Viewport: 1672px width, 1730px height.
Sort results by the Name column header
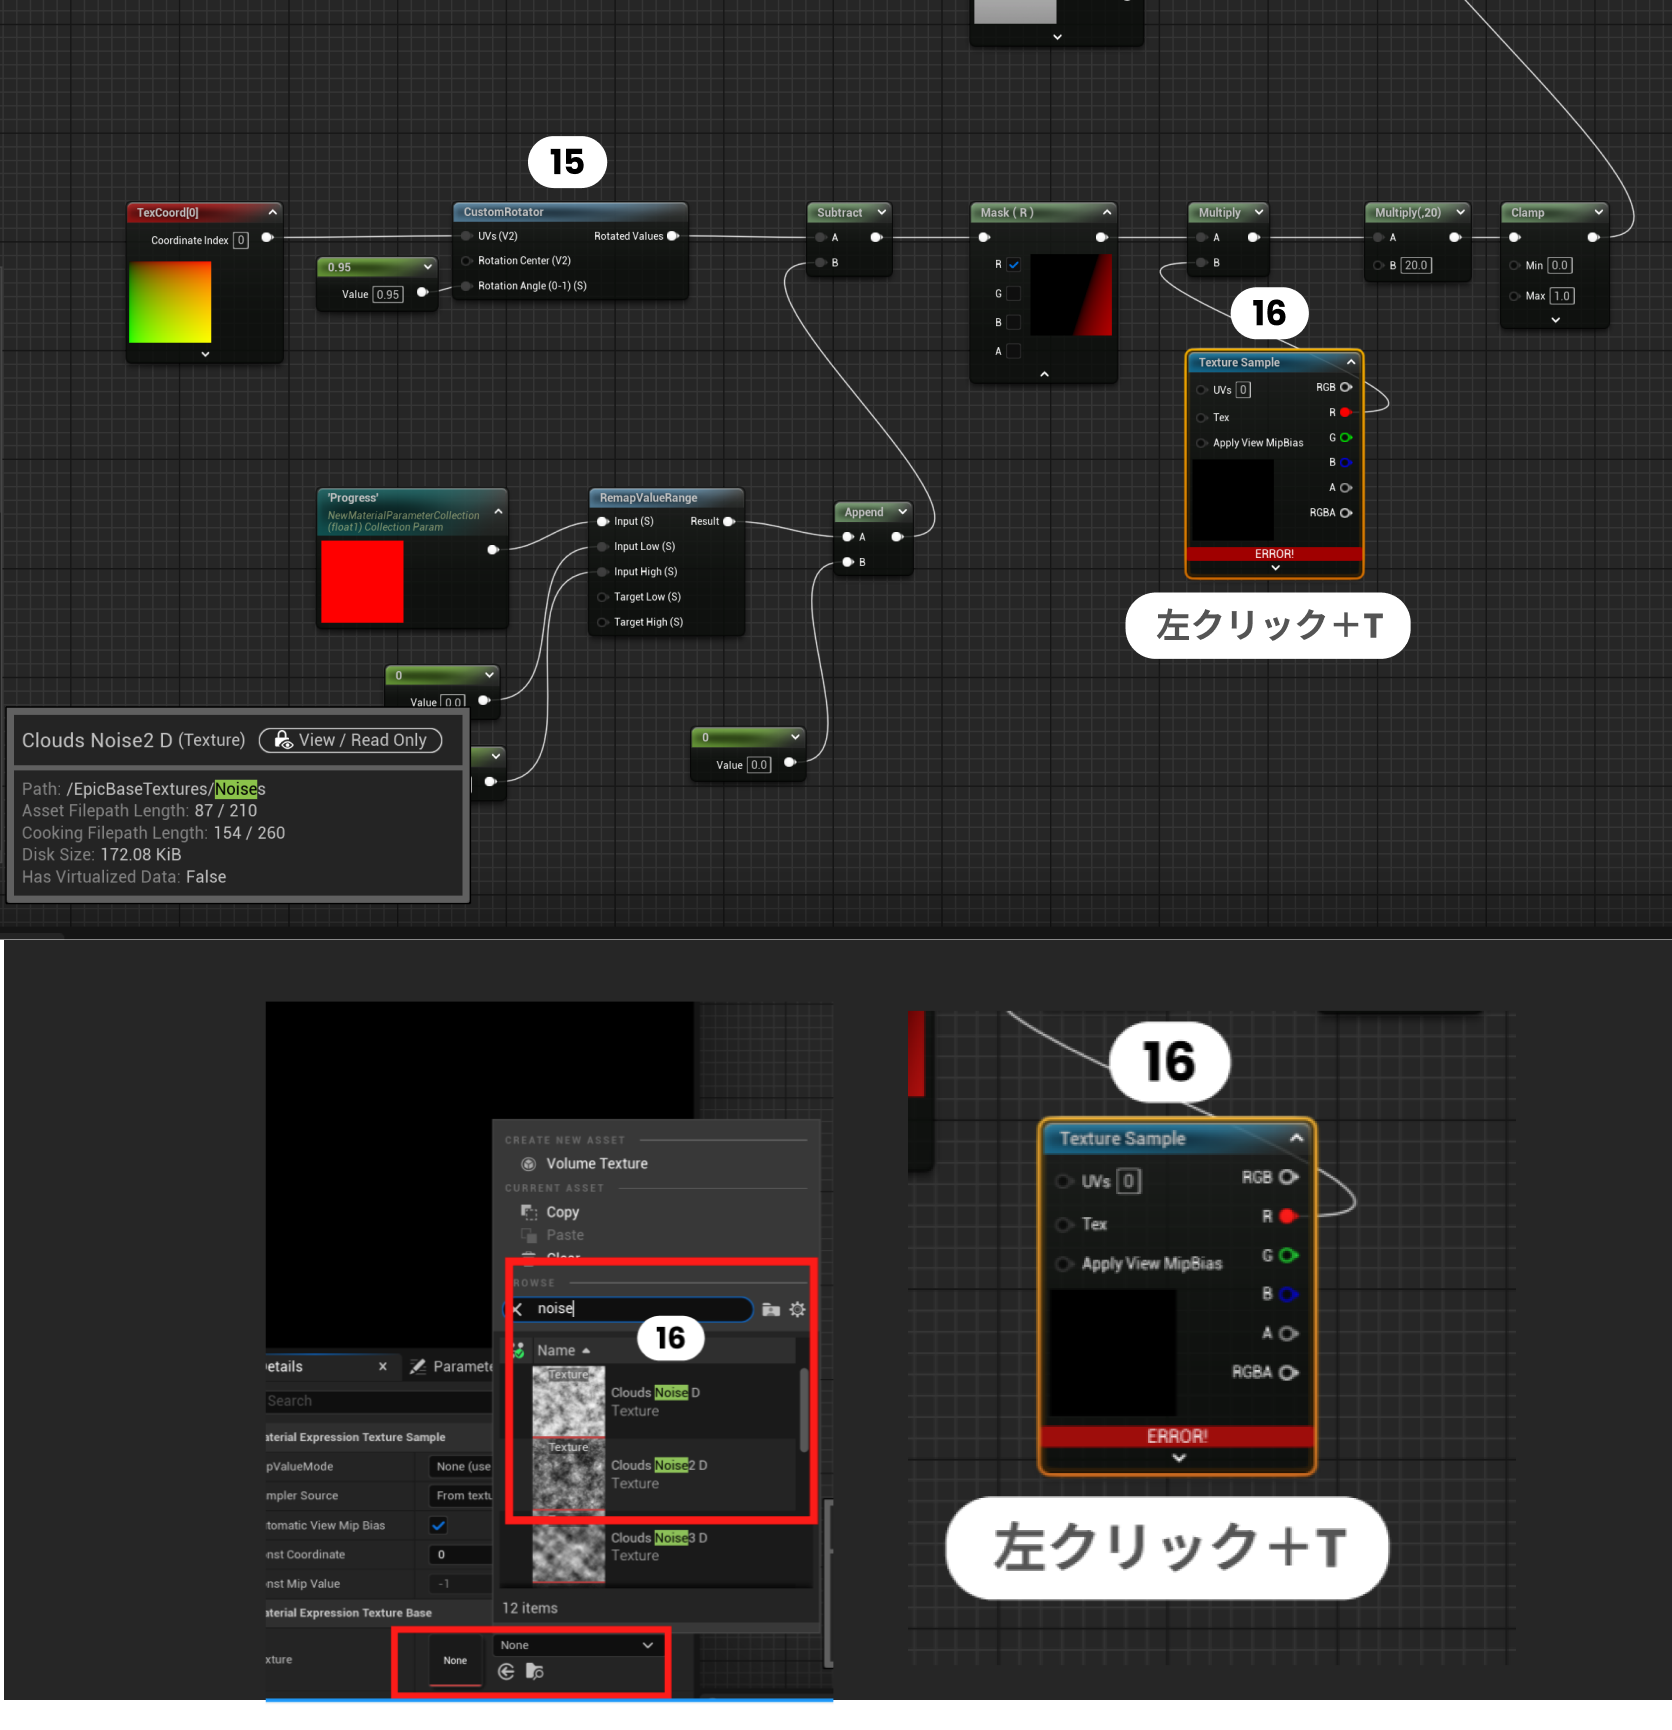tap(556, 1350)
